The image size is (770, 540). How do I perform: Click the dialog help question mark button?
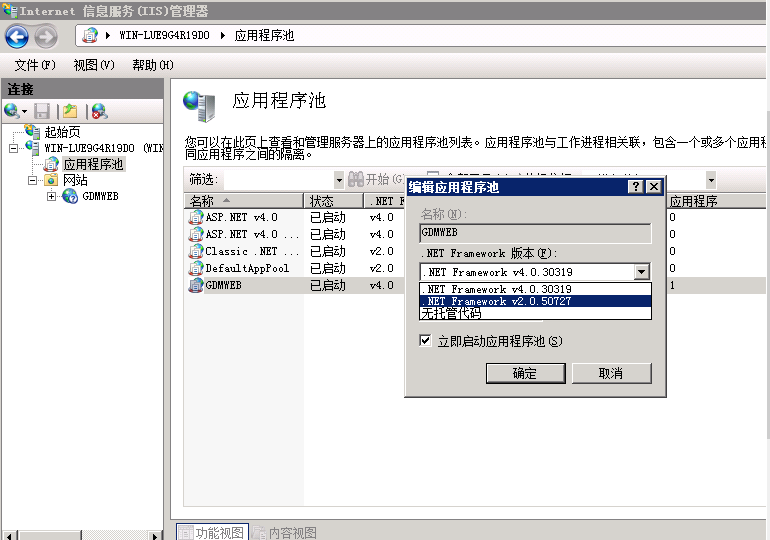tap(635, 187)
